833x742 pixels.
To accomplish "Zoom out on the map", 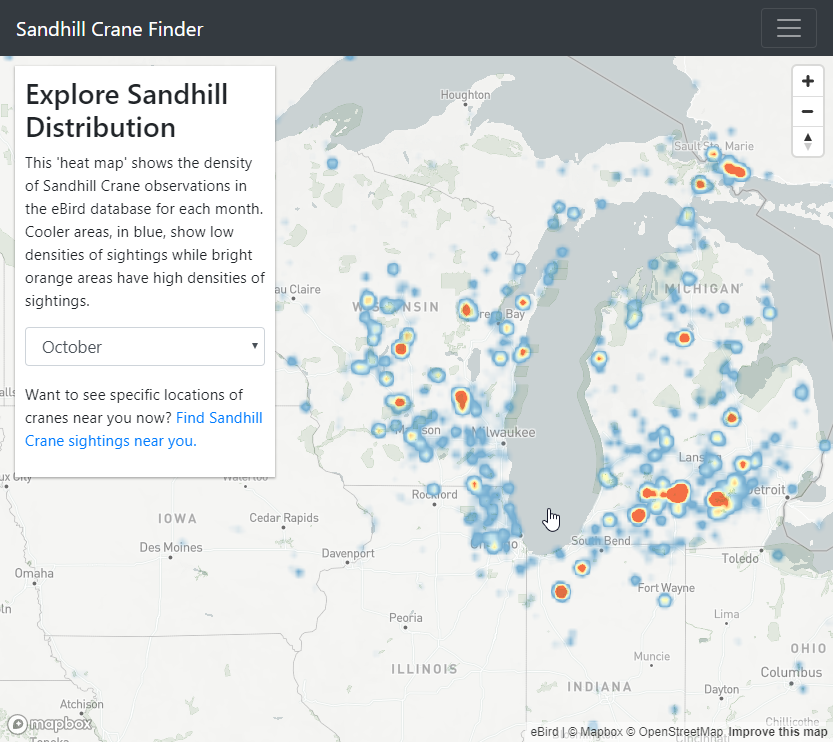I will point(808,111).
